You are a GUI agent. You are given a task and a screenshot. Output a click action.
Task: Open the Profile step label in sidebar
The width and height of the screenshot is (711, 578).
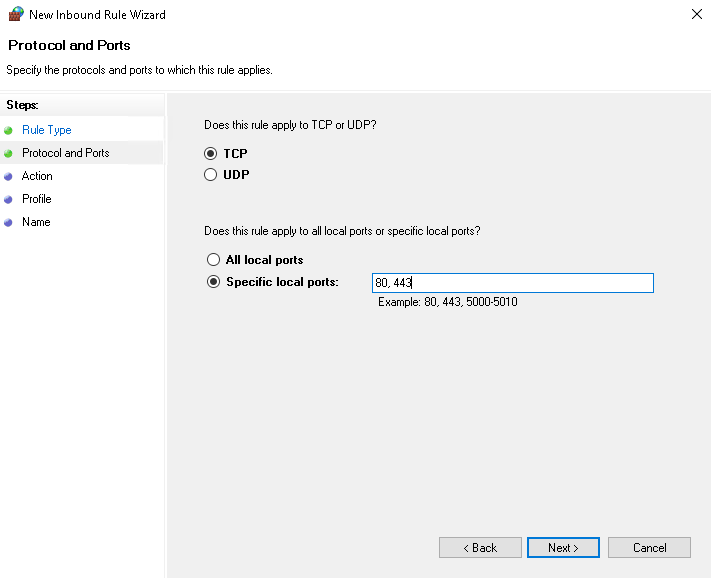pyautogui.click(x=37, y=199)
